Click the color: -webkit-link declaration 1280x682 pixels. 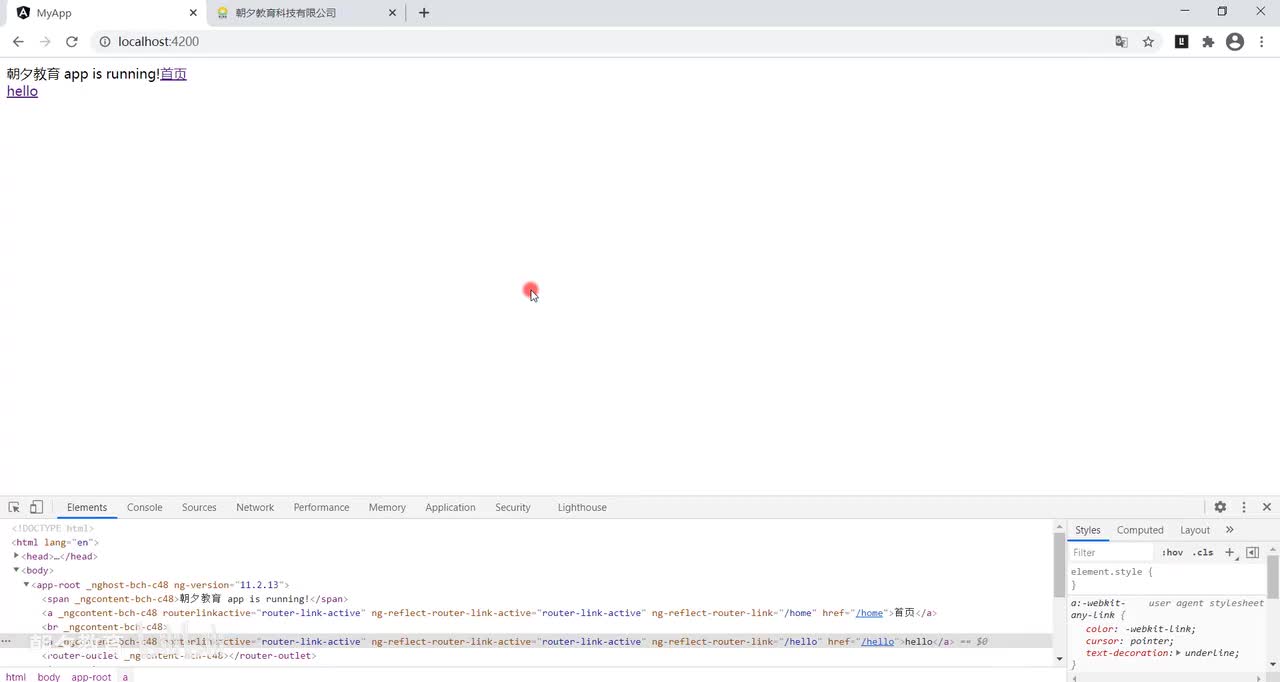tap(1141, 629)
